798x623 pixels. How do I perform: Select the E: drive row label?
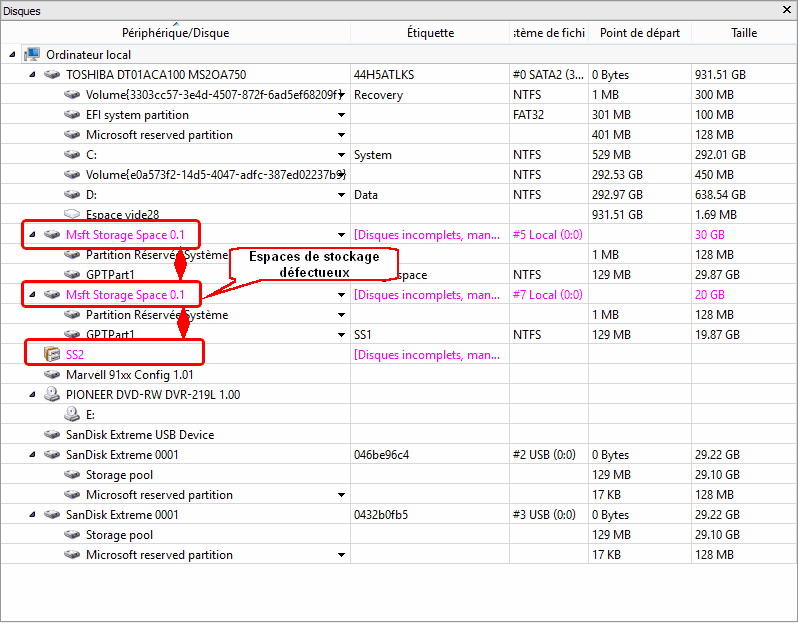pos(90,415)
